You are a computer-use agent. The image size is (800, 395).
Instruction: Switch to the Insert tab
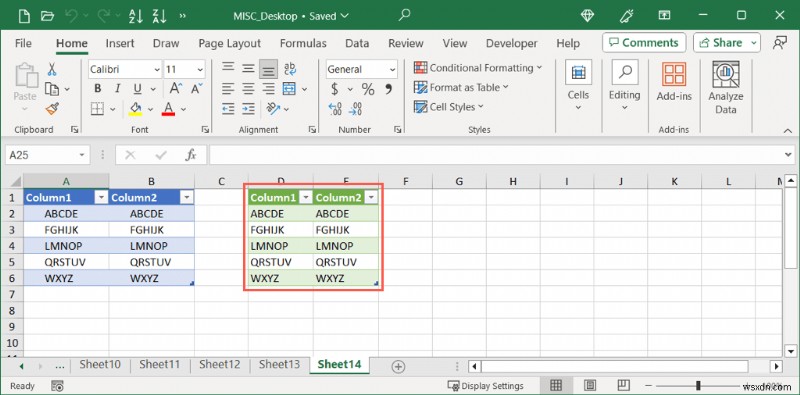[x=120, y=43]
